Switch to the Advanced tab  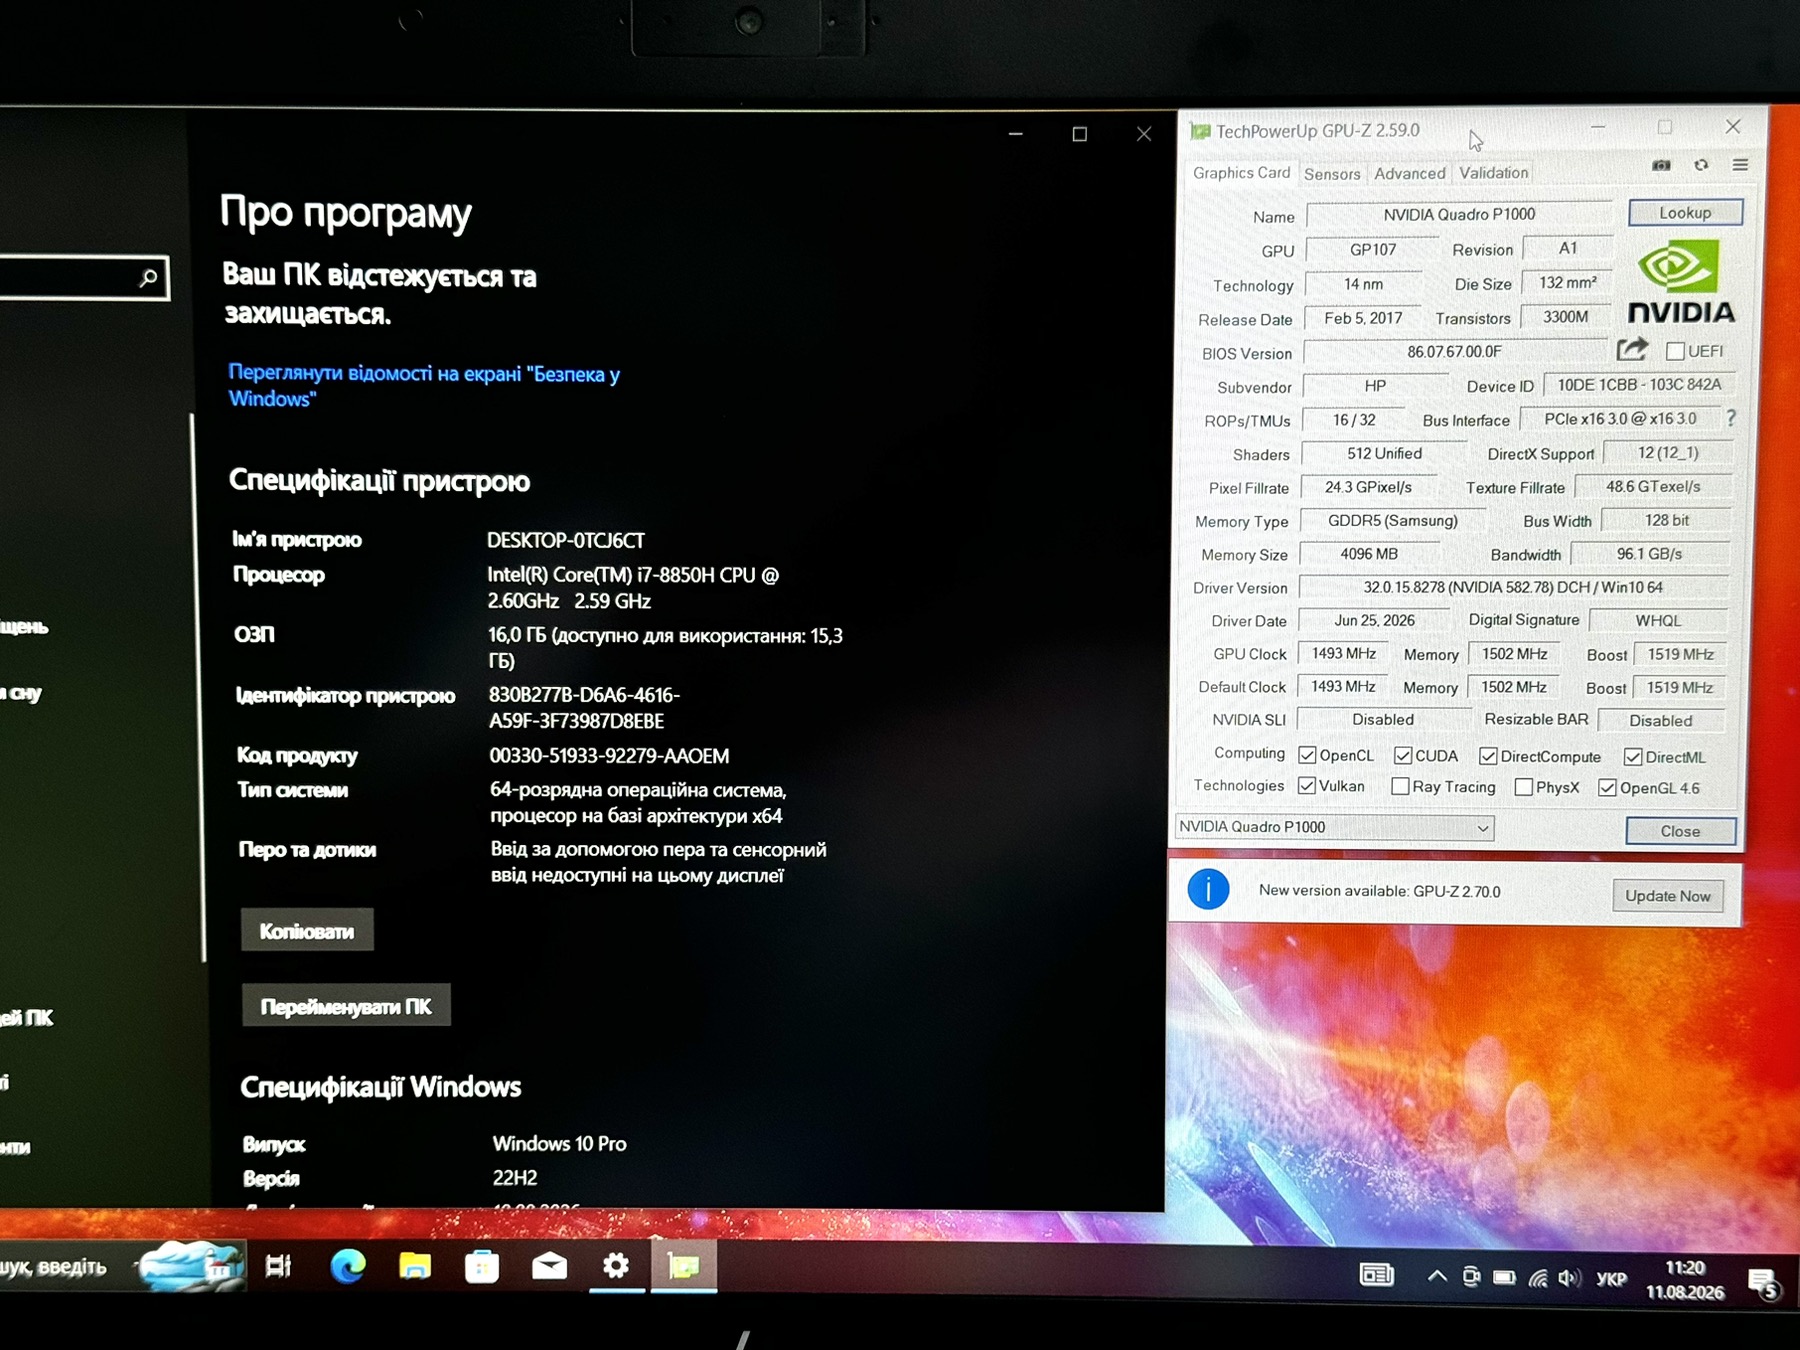tap(1410, 173)
